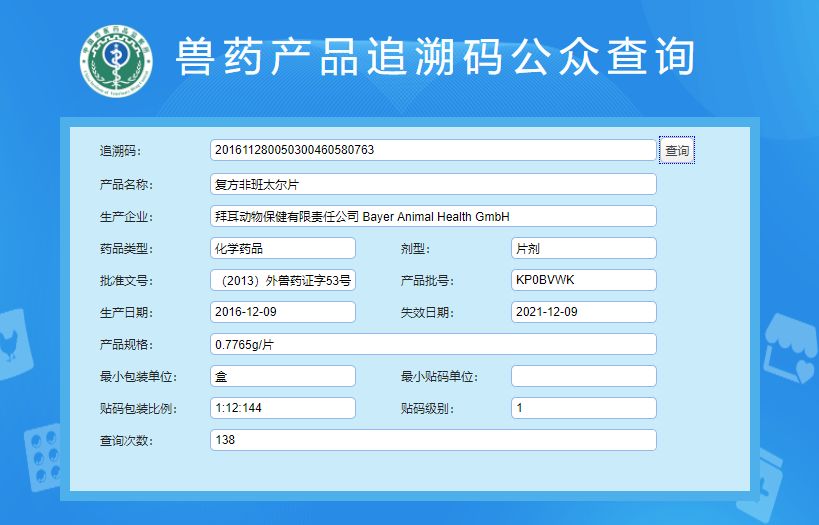Click the 产品批号: label
This screenshot has width=819, height=525.
[427, 281]
